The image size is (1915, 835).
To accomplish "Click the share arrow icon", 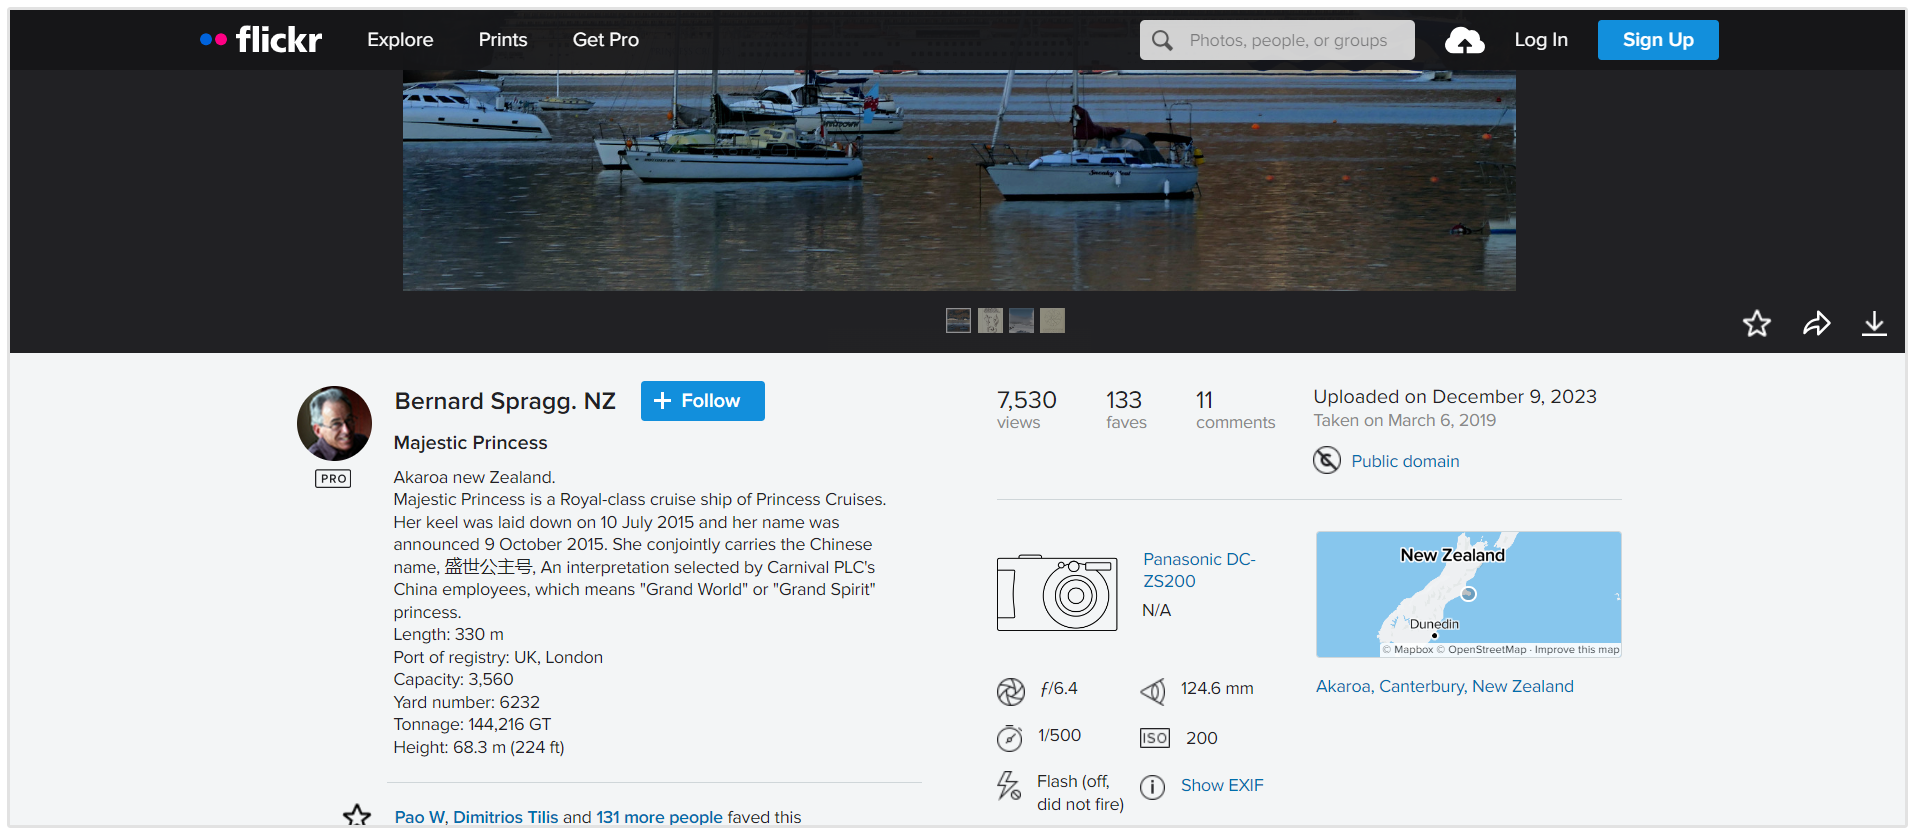I will point(1816,323).
